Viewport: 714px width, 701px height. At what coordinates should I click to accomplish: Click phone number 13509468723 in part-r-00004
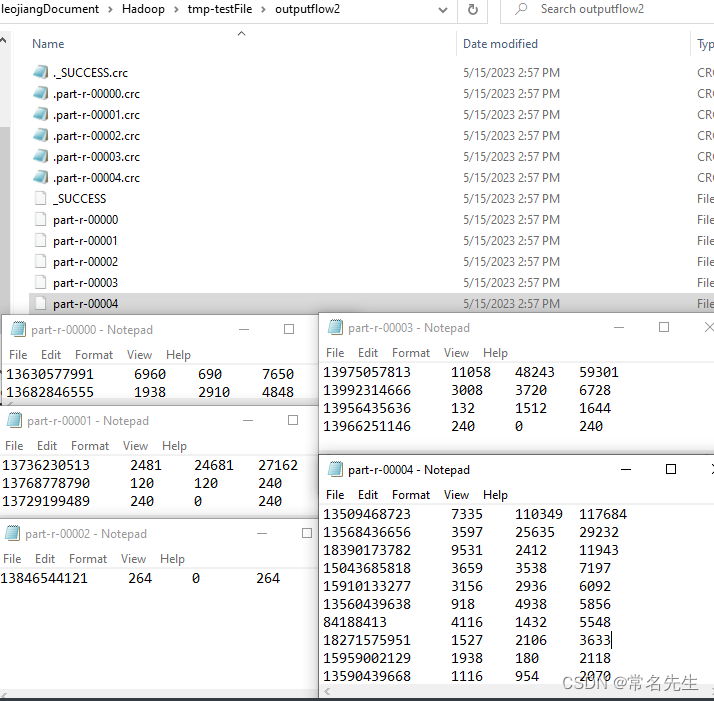click(x=367, y=514)
